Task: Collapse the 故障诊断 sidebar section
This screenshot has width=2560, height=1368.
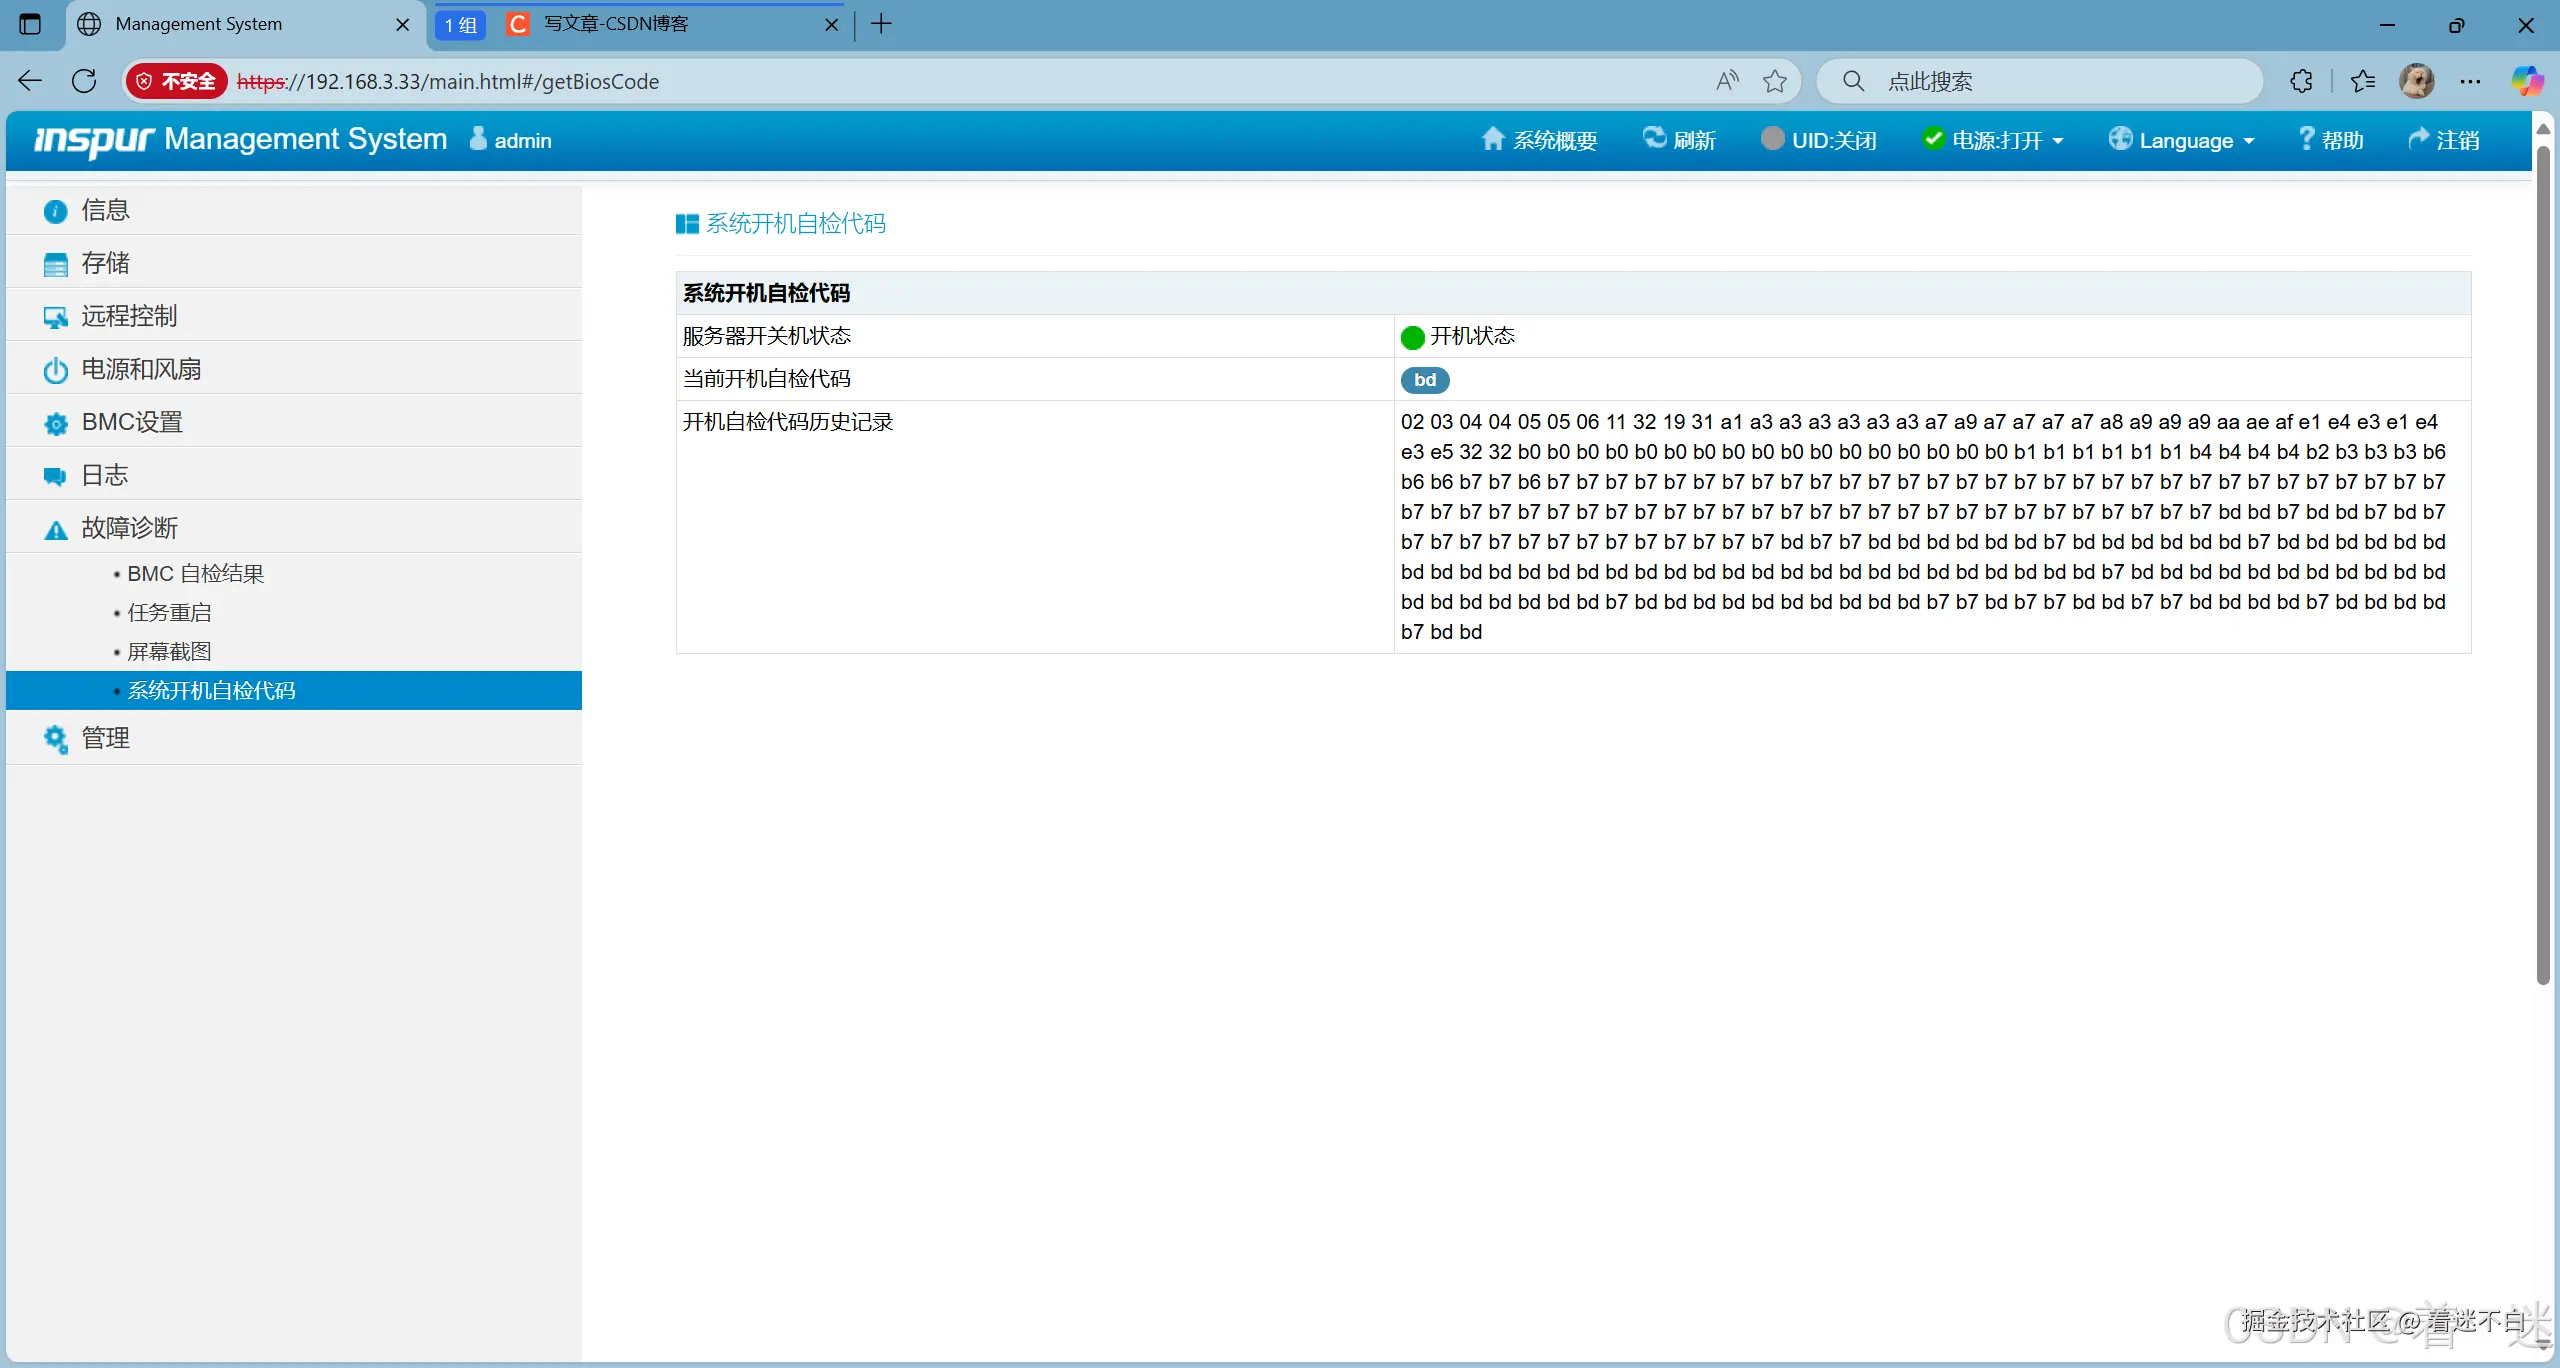Action: pyautogui.click(x=130, y=528)
